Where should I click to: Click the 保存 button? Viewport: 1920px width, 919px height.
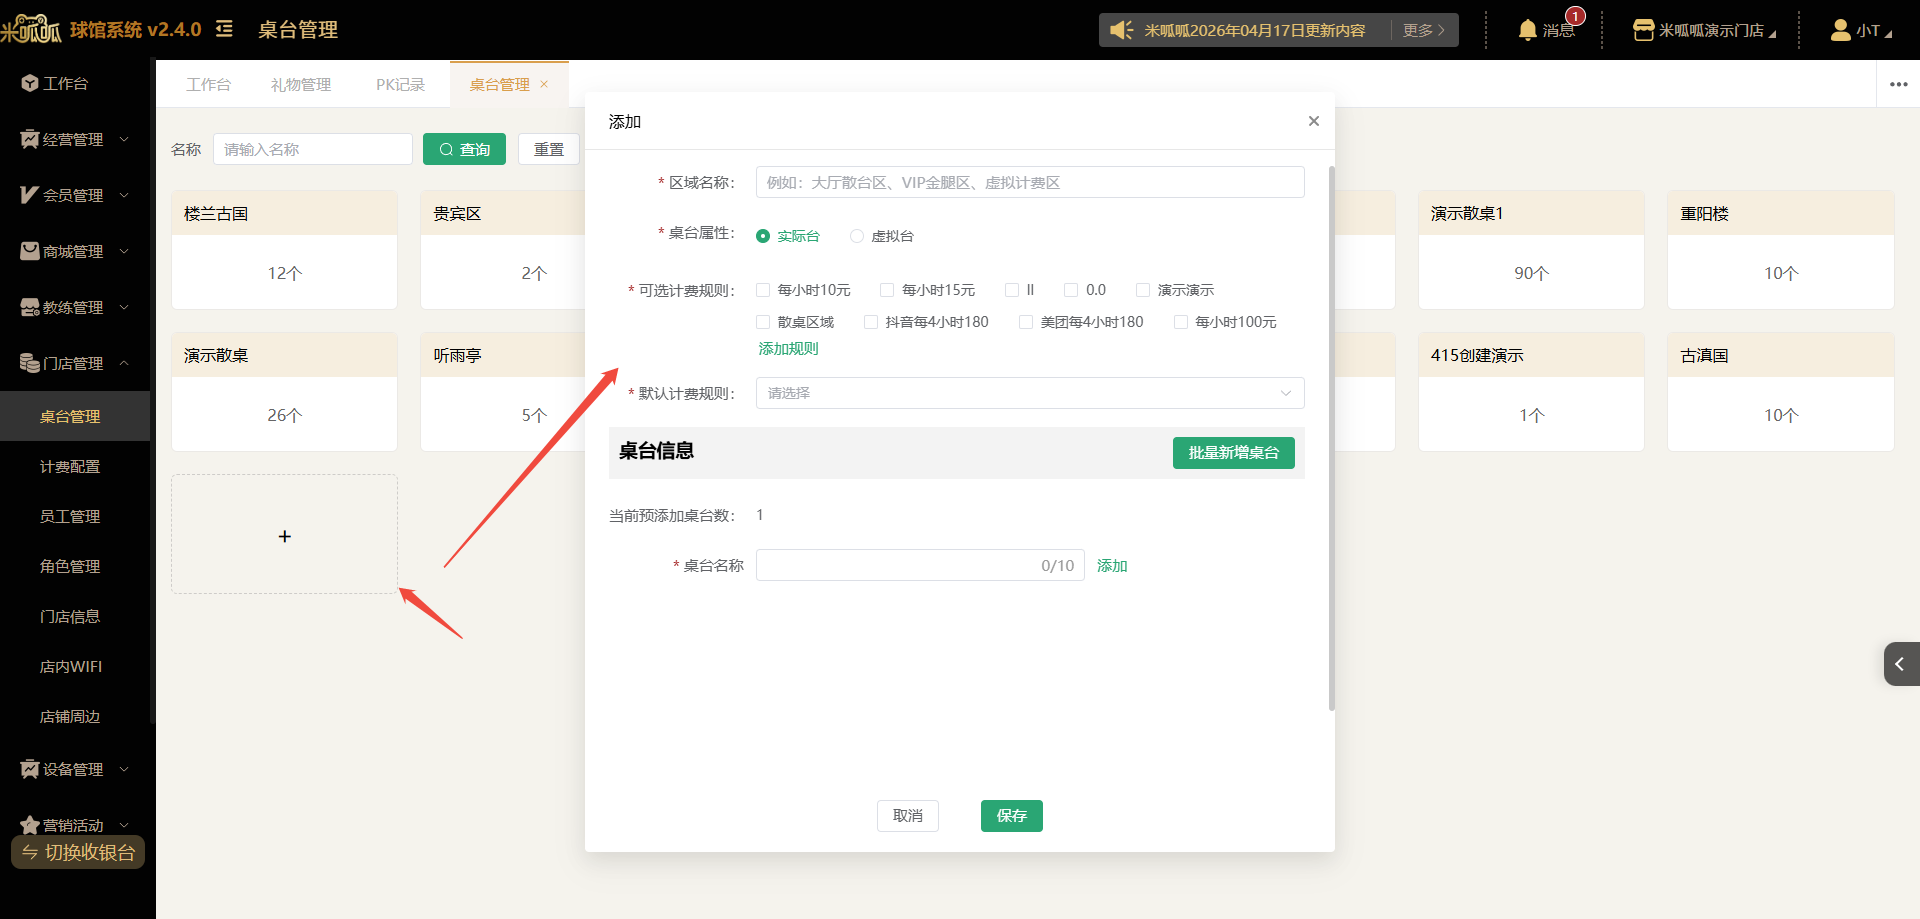pyautogui.click(x=1012, y=816)
